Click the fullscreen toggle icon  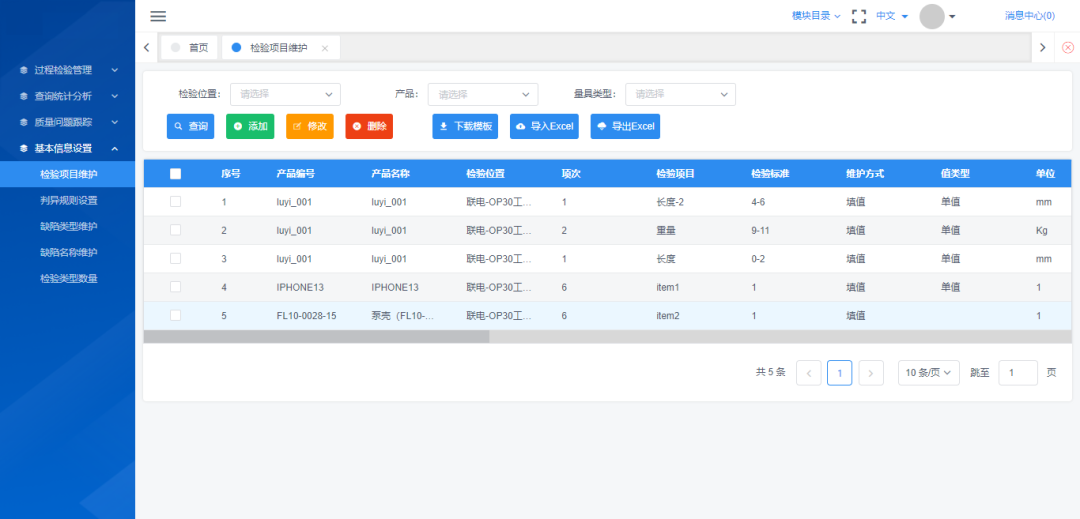pos(859,17)
